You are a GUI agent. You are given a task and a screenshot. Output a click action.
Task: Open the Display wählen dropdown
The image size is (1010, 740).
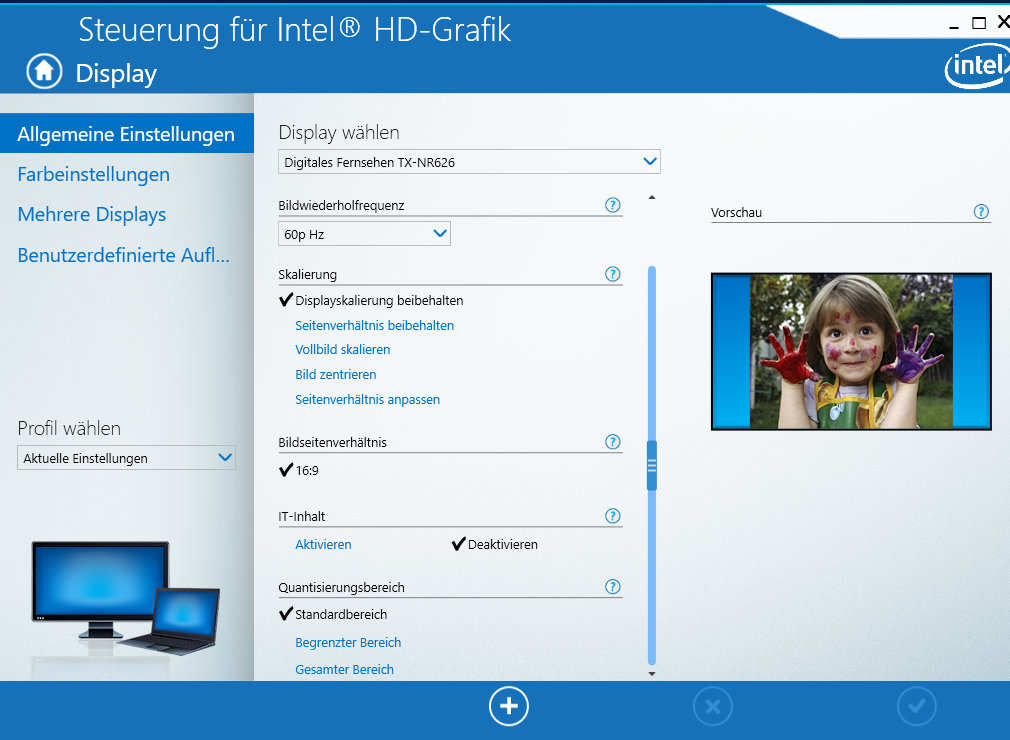(x=470, y=162)
